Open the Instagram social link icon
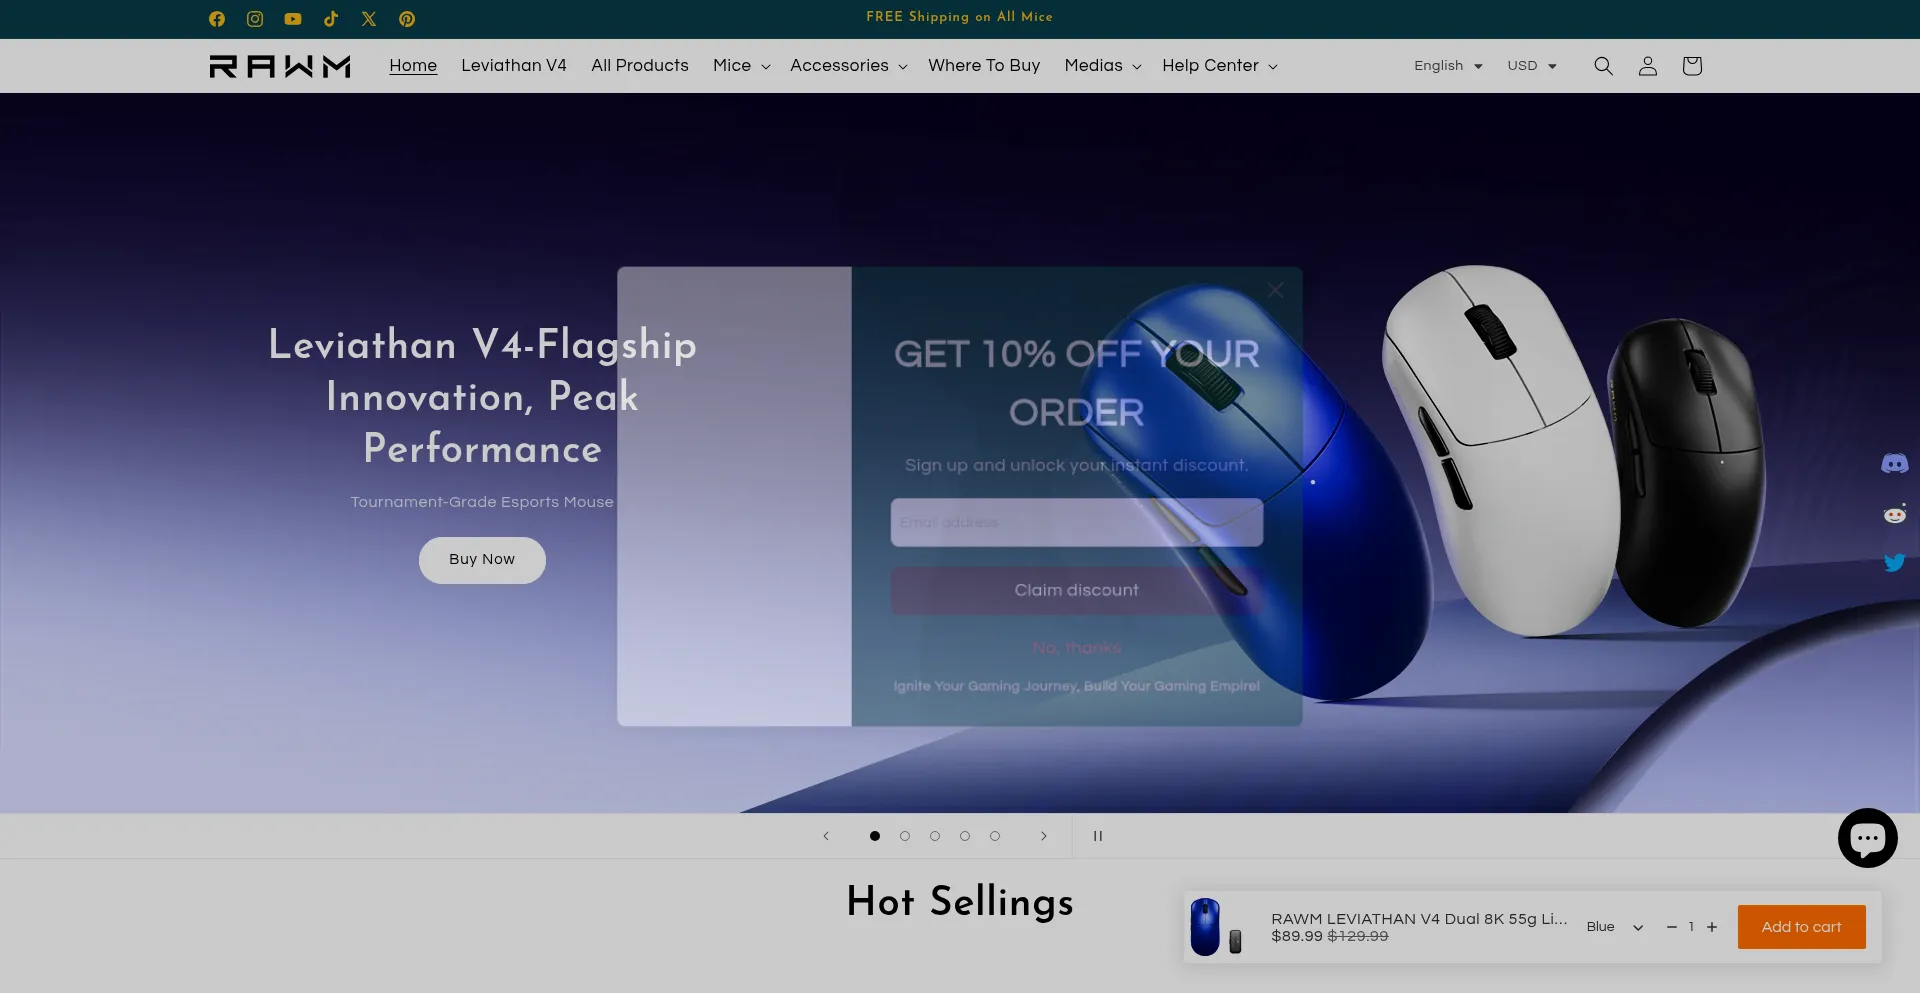Image resolution: width=1920 pixels, height=993 pixels. coord(255,19)
